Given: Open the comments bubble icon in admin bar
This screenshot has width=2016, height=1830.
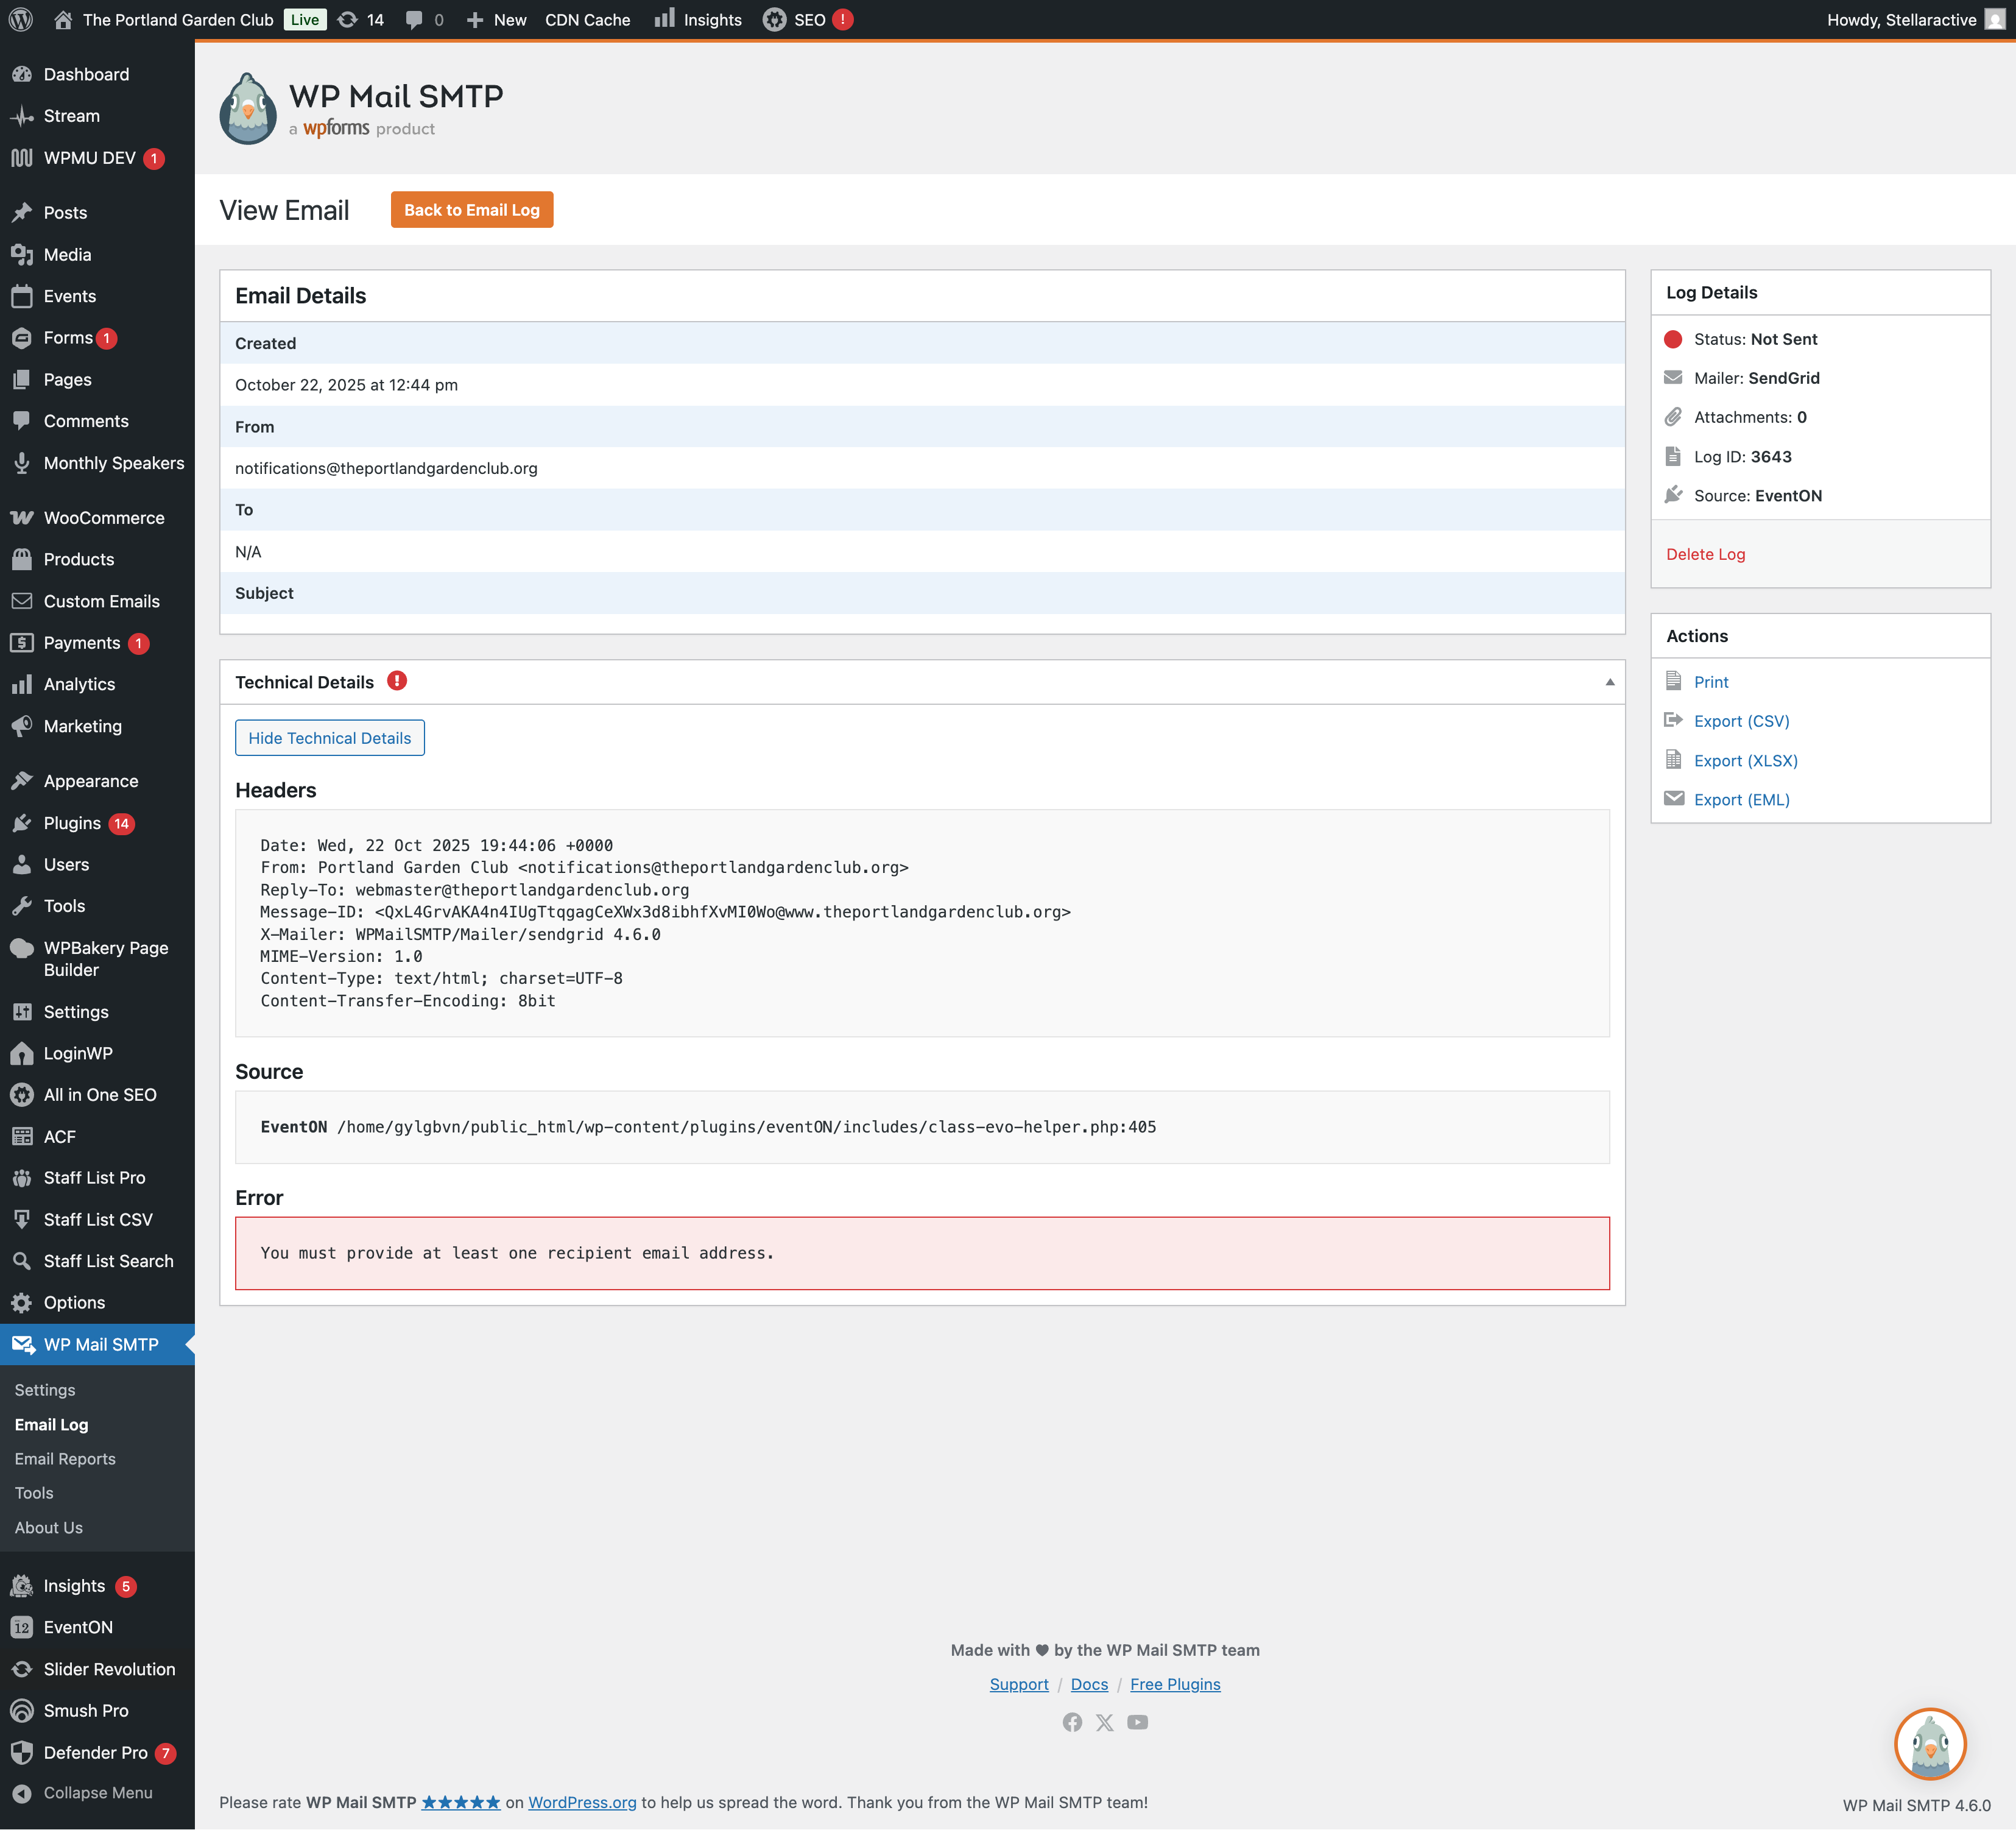Looking at the screenshot, I should tap(414, 19).
